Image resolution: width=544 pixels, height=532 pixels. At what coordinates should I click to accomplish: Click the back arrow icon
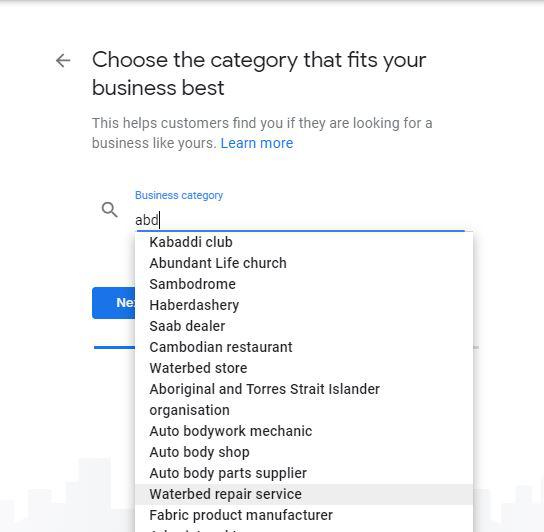pos(63,61)
